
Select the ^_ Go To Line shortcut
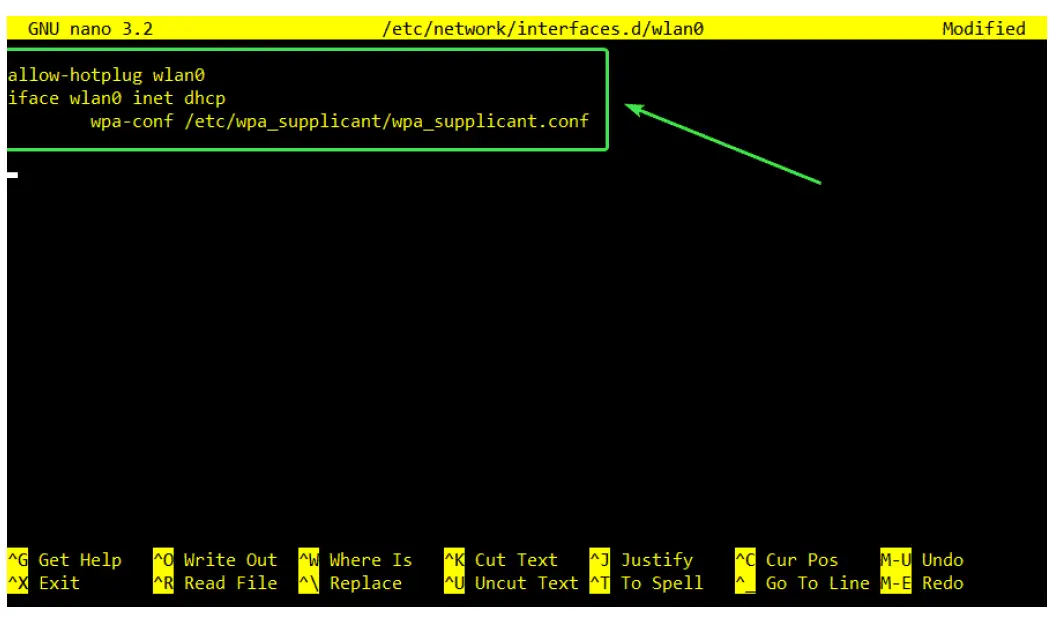pyautogui.click(x=802, y=583)
